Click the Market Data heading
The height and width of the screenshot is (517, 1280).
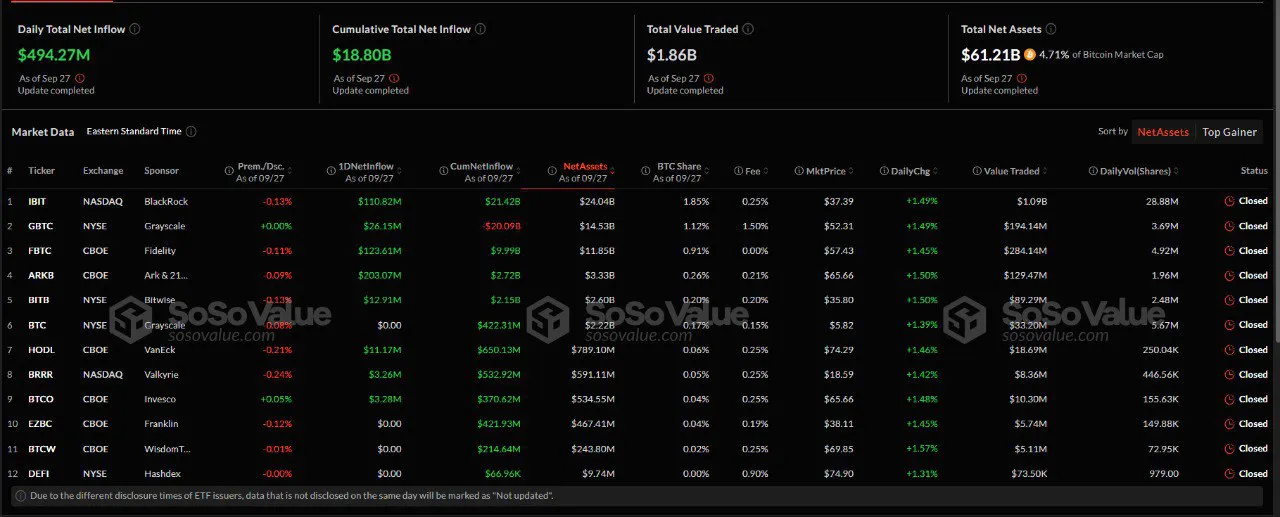(43, 132)
